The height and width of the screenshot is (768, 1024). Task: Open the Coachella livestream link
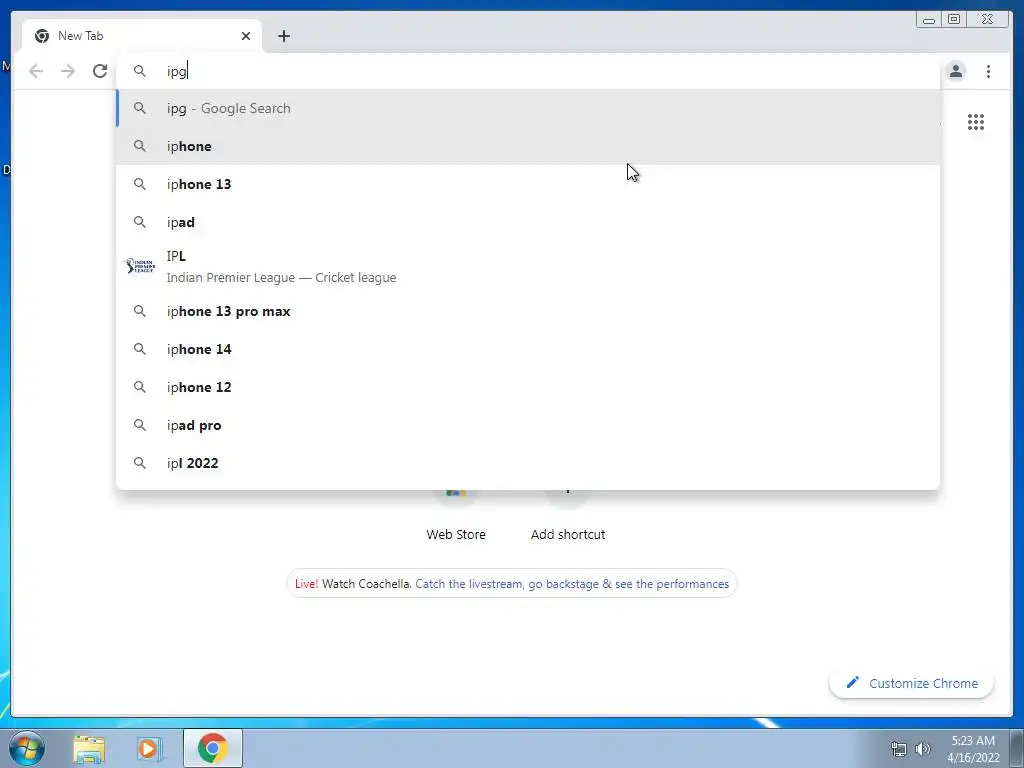coord(572,584)
